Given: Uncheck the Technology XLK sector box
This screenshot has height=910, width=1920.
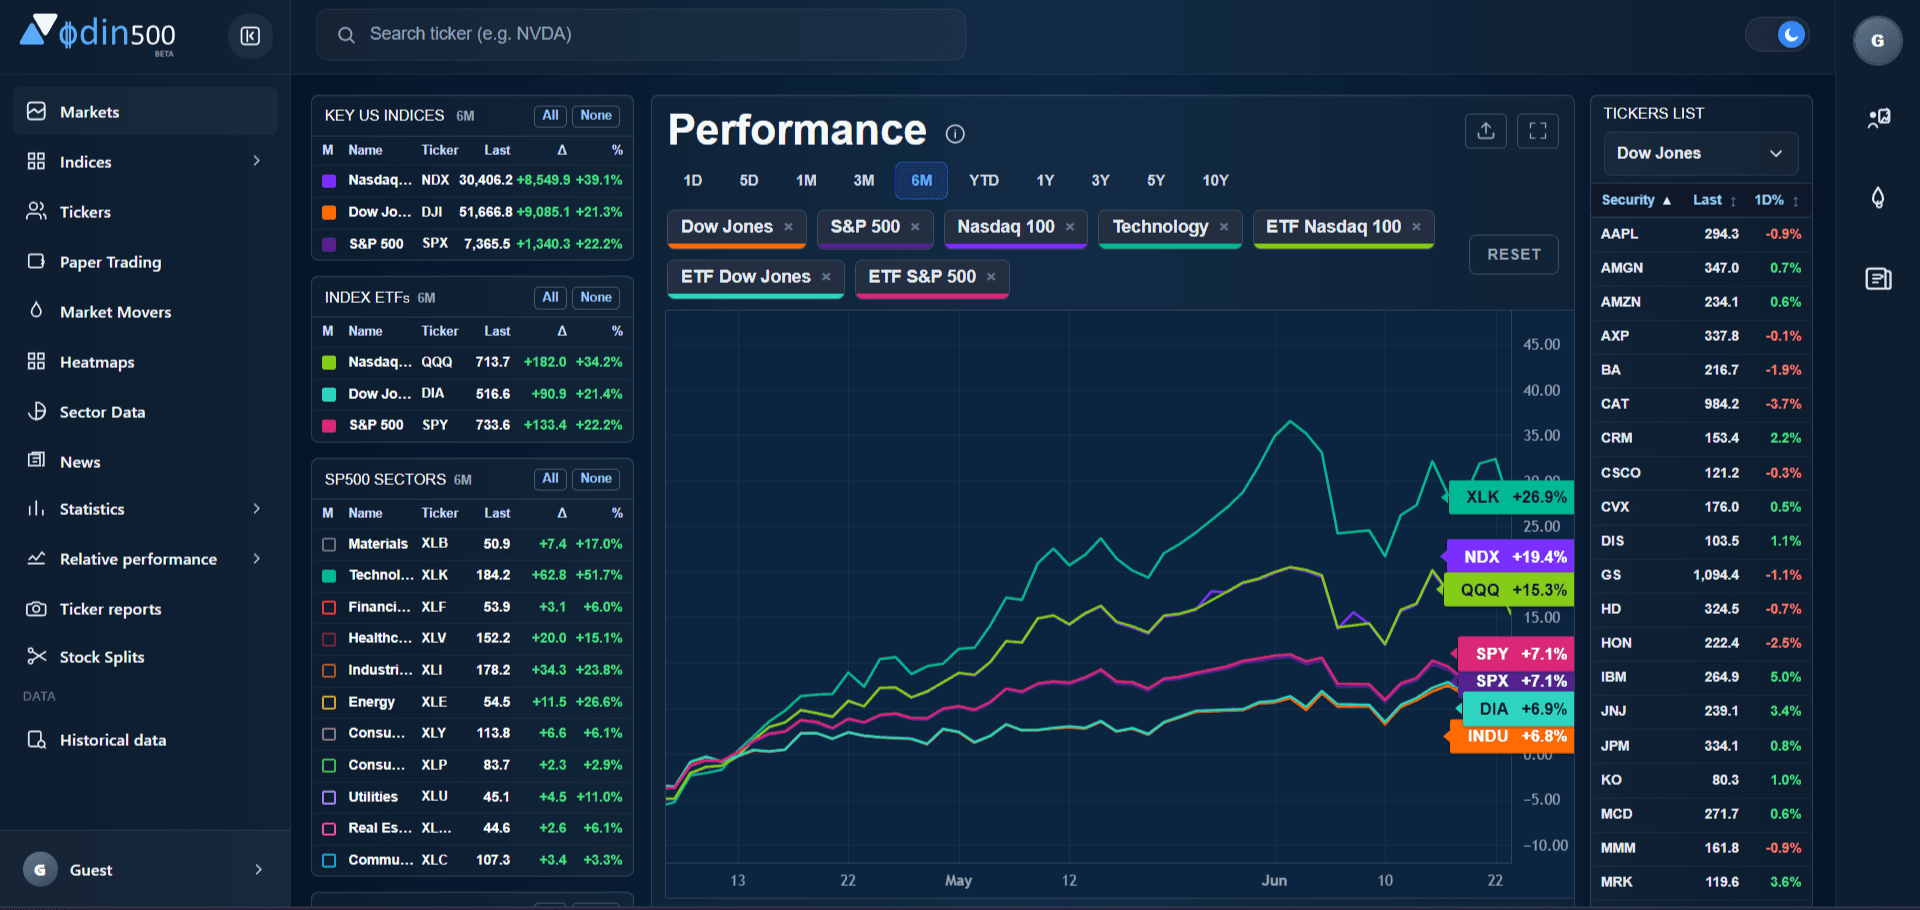Looking at the screenshot, I should coord(328,576).
